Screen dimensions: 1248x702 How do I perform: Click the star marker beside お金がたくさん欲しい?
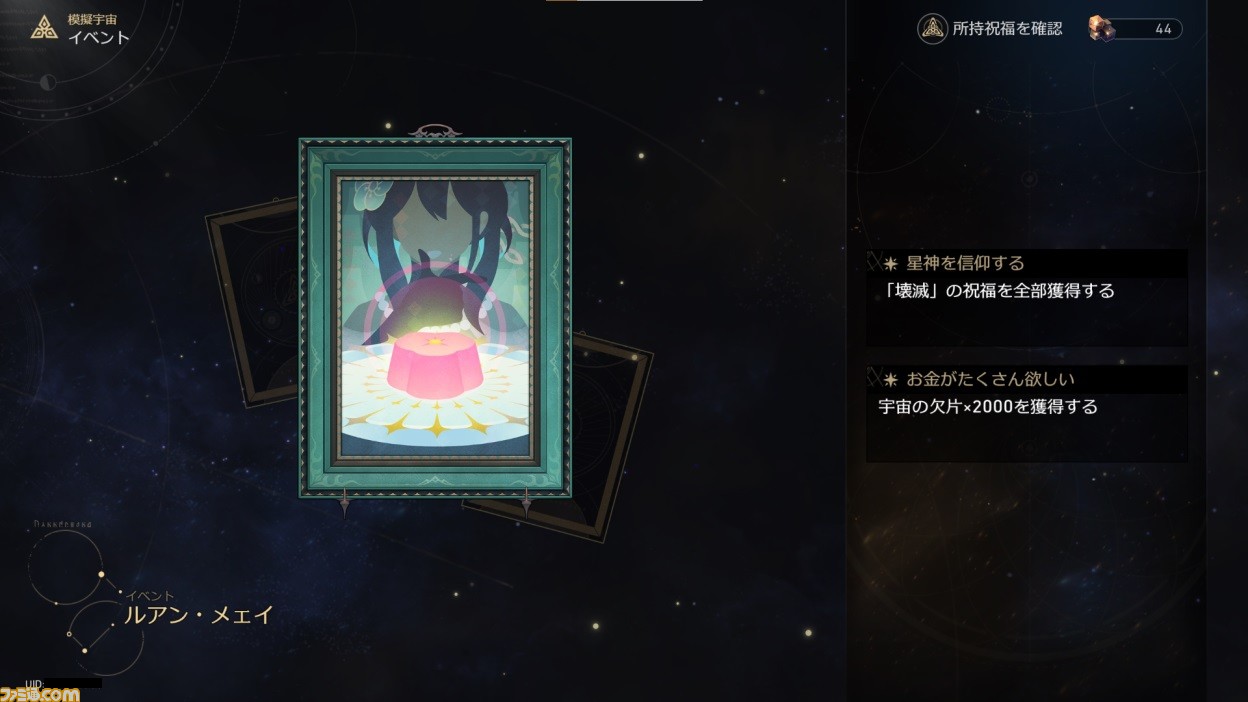(890, 380)
